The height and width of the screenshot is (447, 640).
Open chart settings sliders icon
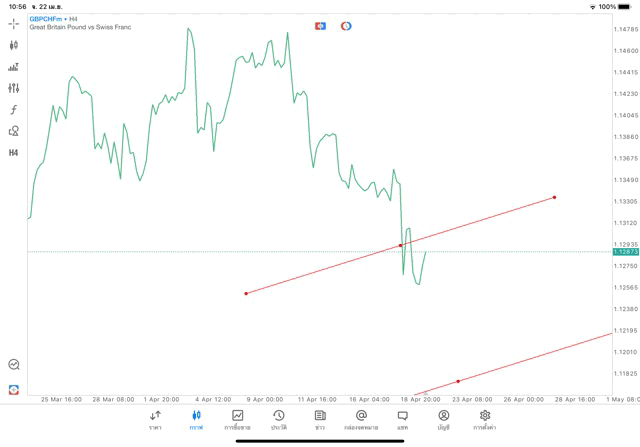(14, 88)
